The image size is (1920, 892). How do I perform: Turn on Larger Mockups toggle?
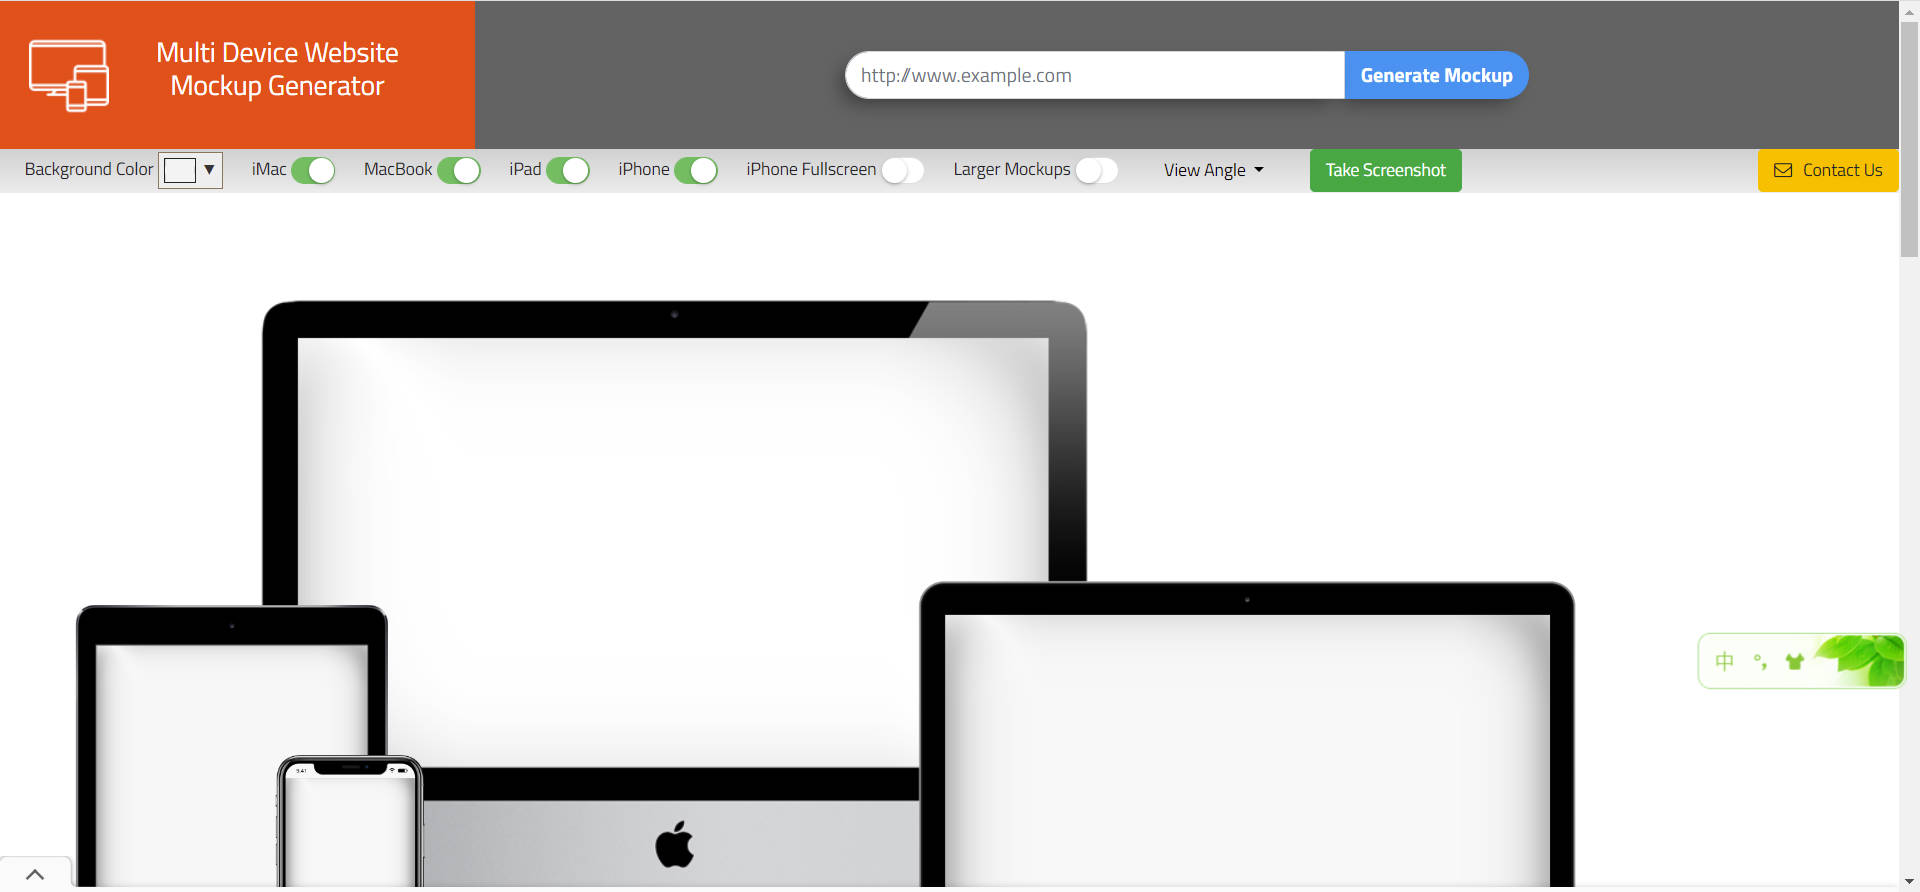[x=1096, y=170]
